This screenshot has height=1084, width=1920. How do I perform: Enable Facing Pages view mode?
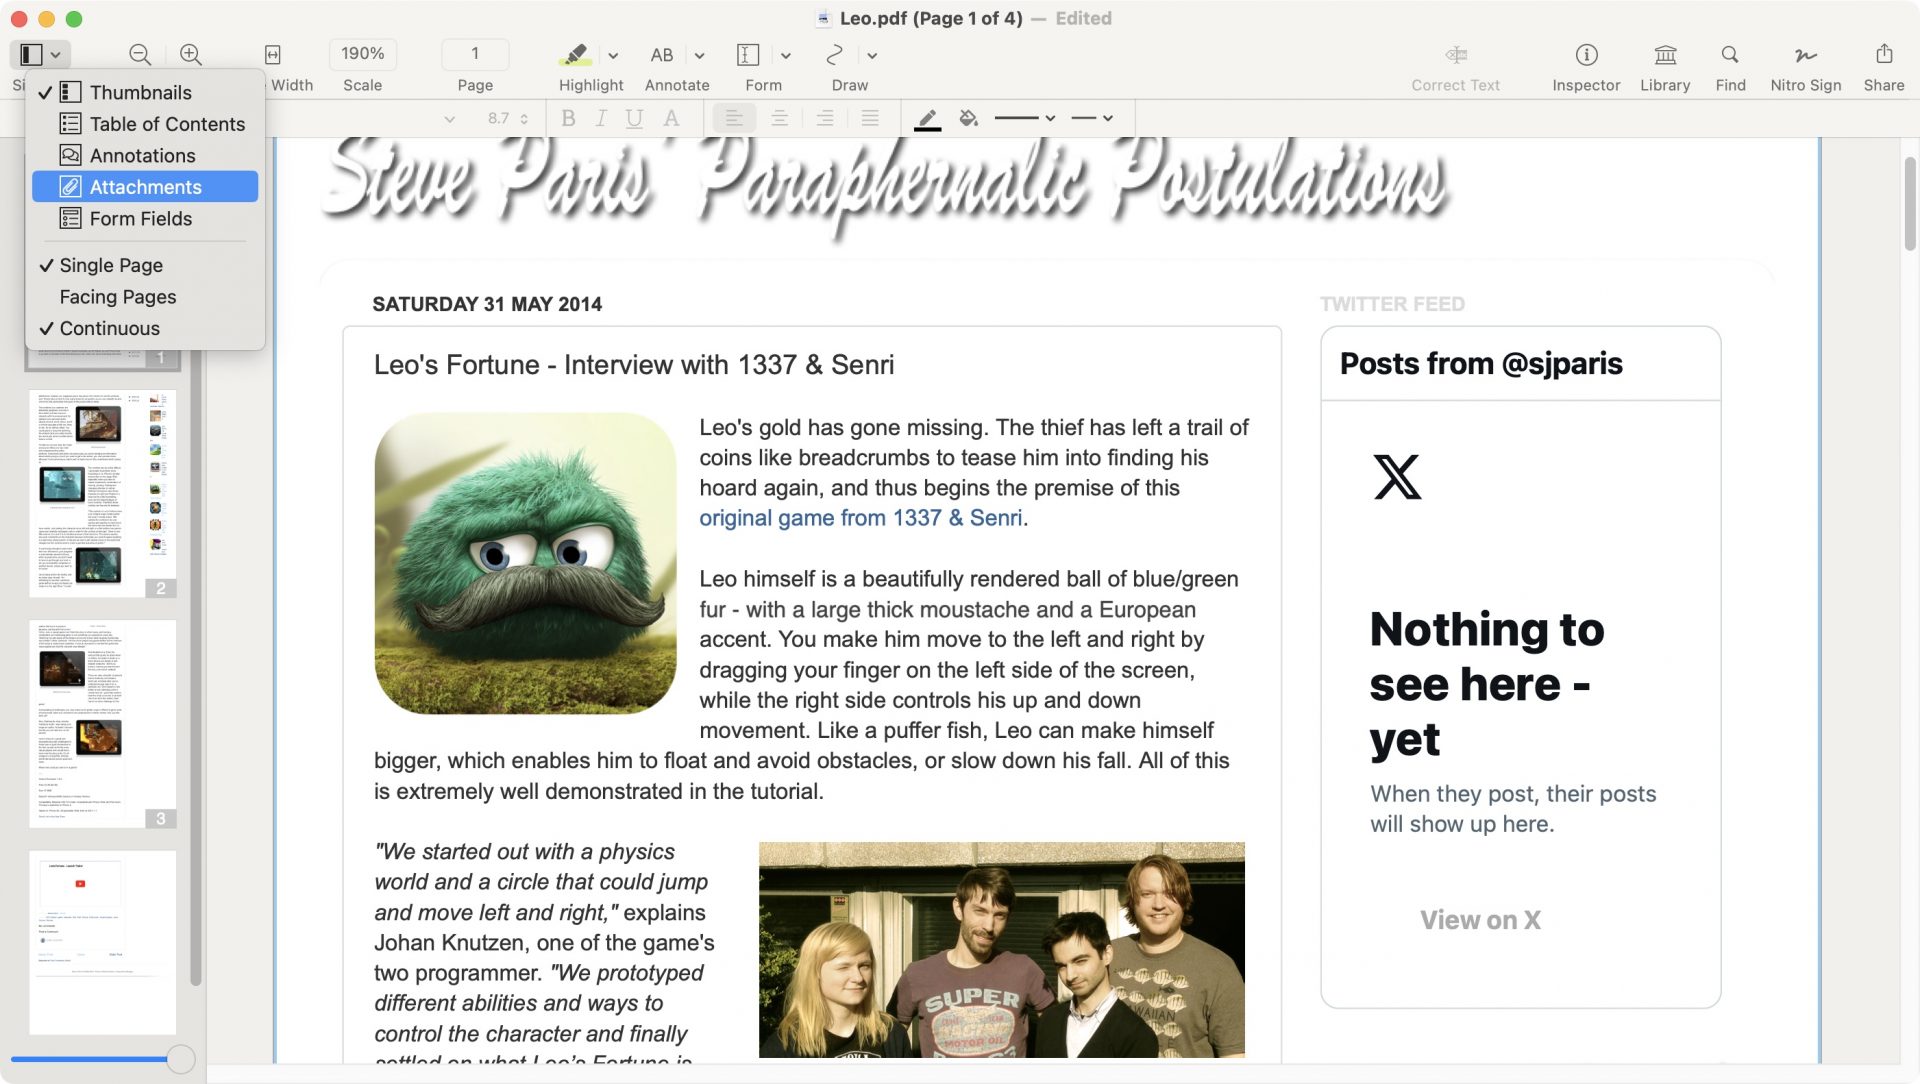tap(117, 296)
